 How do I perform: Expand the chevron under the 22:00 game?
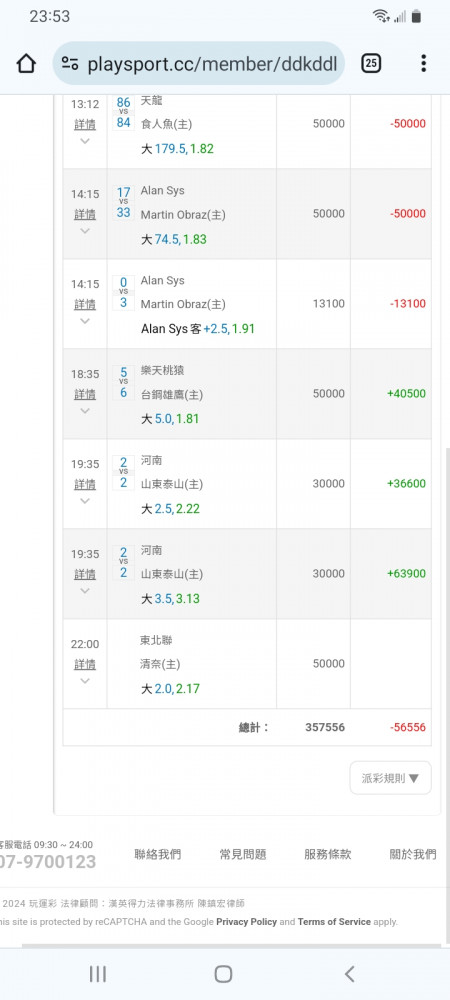click(x=85, y=680)
